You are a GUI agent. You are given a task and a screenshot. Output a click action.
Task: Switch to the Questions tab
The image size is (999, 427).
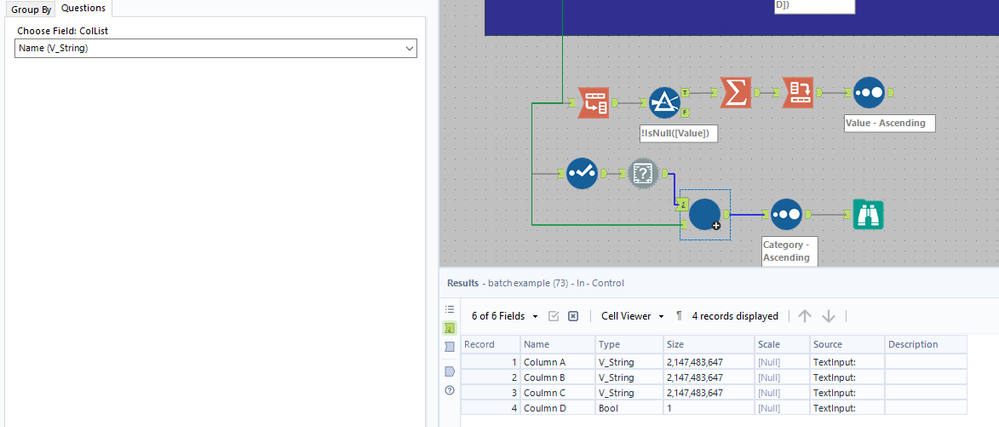(x=83, y=8)
